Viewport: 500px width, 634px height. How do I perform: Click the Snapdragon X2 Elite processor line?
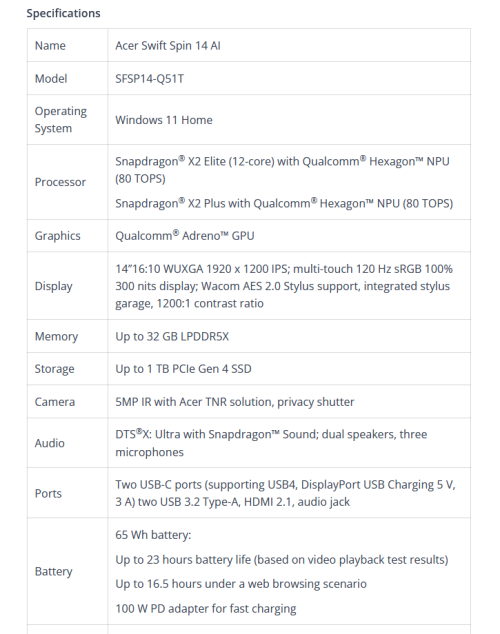tap(282, 170)
